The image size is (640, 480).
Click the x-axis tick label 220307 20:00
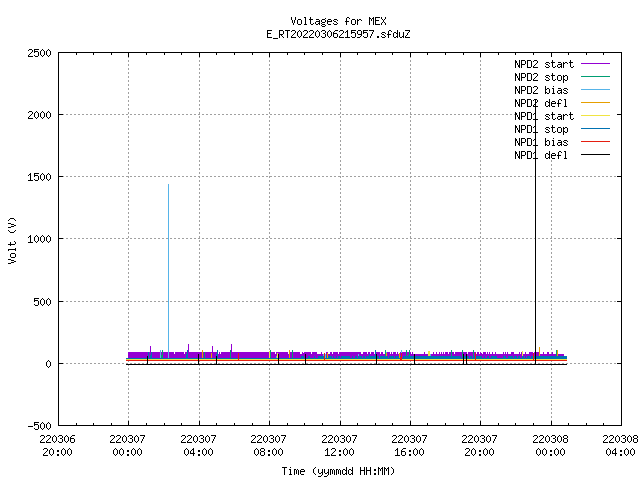479,446
